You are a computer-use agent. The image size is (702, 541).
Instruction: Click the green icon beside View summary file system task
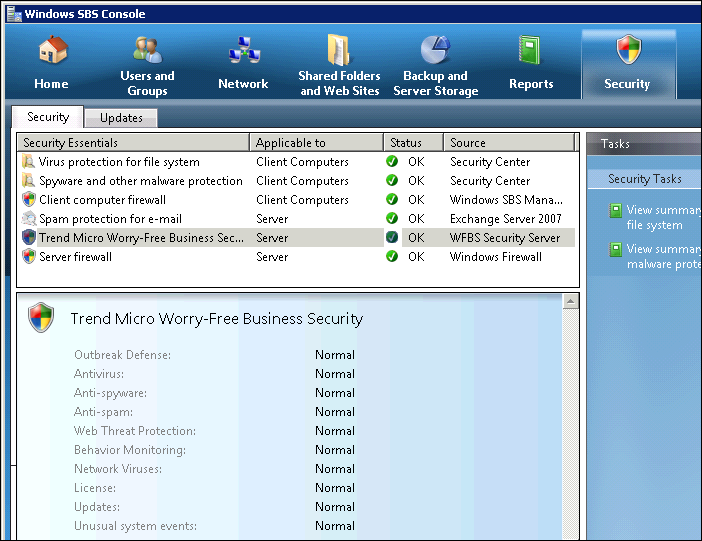pyautogui.click(x=616, y=210)
